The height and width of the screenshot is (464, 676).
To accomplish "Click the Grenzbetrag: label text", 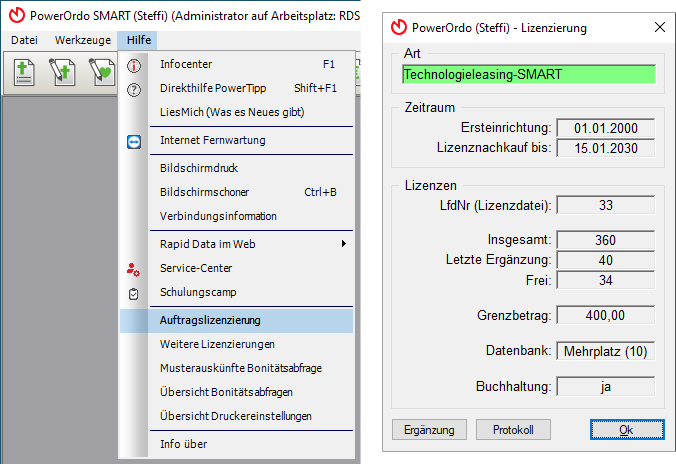I will [x=514, y=316].
